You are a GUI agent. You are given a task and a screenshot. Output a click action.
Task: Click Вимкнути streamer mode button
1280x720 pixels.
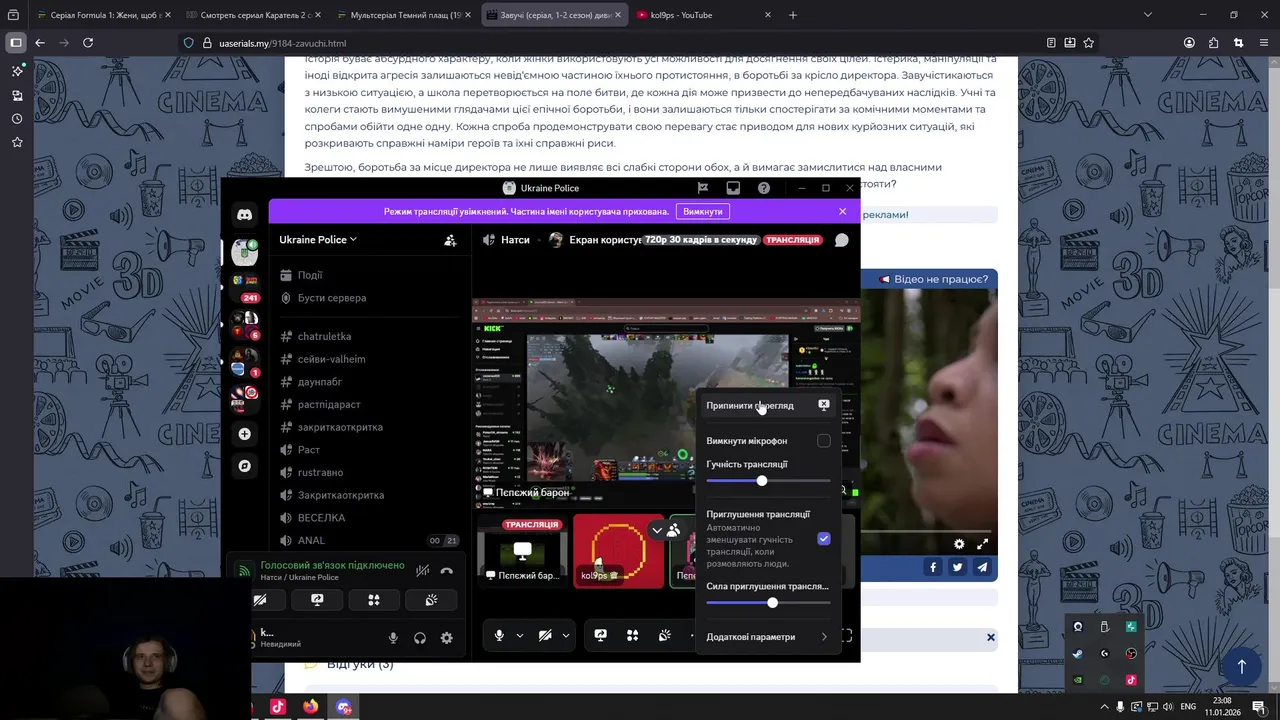pyautogui.click(x=703, y=212)
